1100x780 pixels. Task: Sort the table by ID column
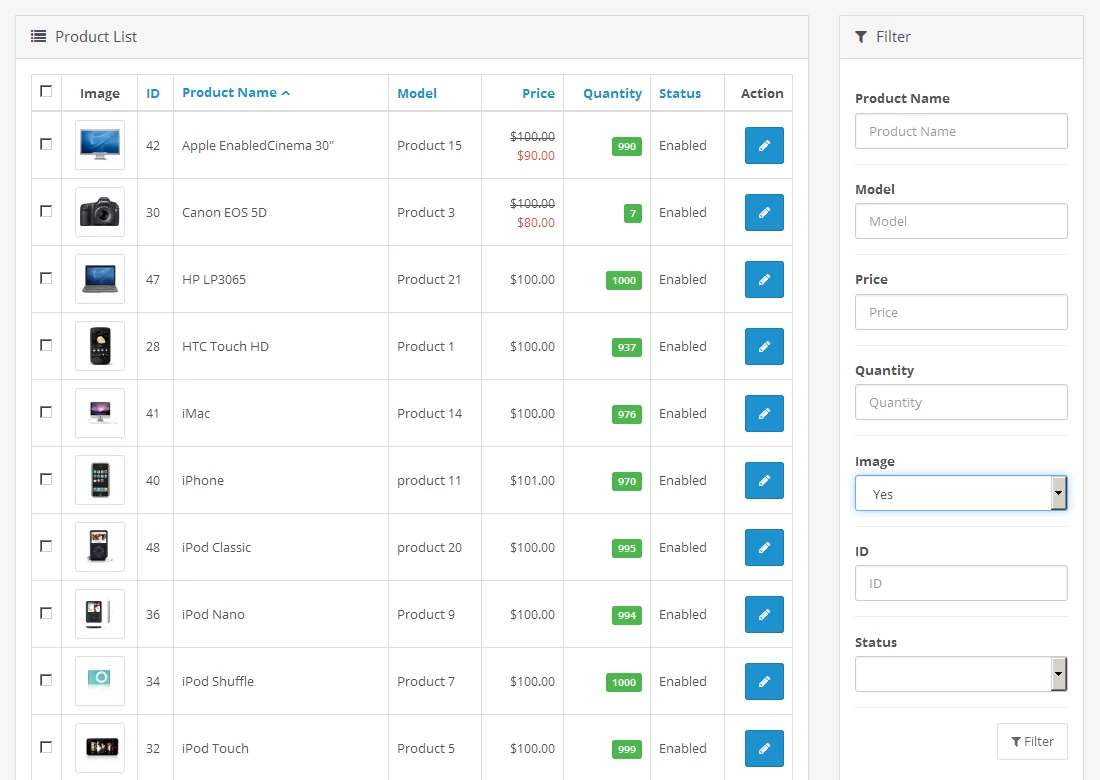click(x=153, y=93)
